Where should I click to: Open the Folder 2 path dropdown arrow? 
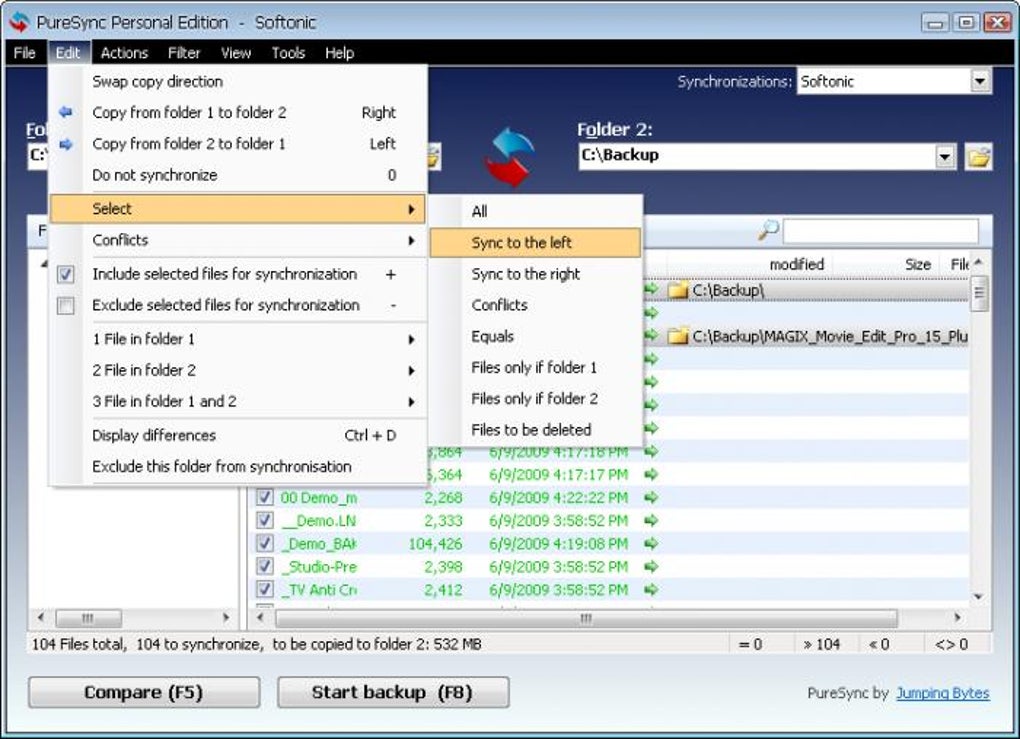(x=945, y=157)
